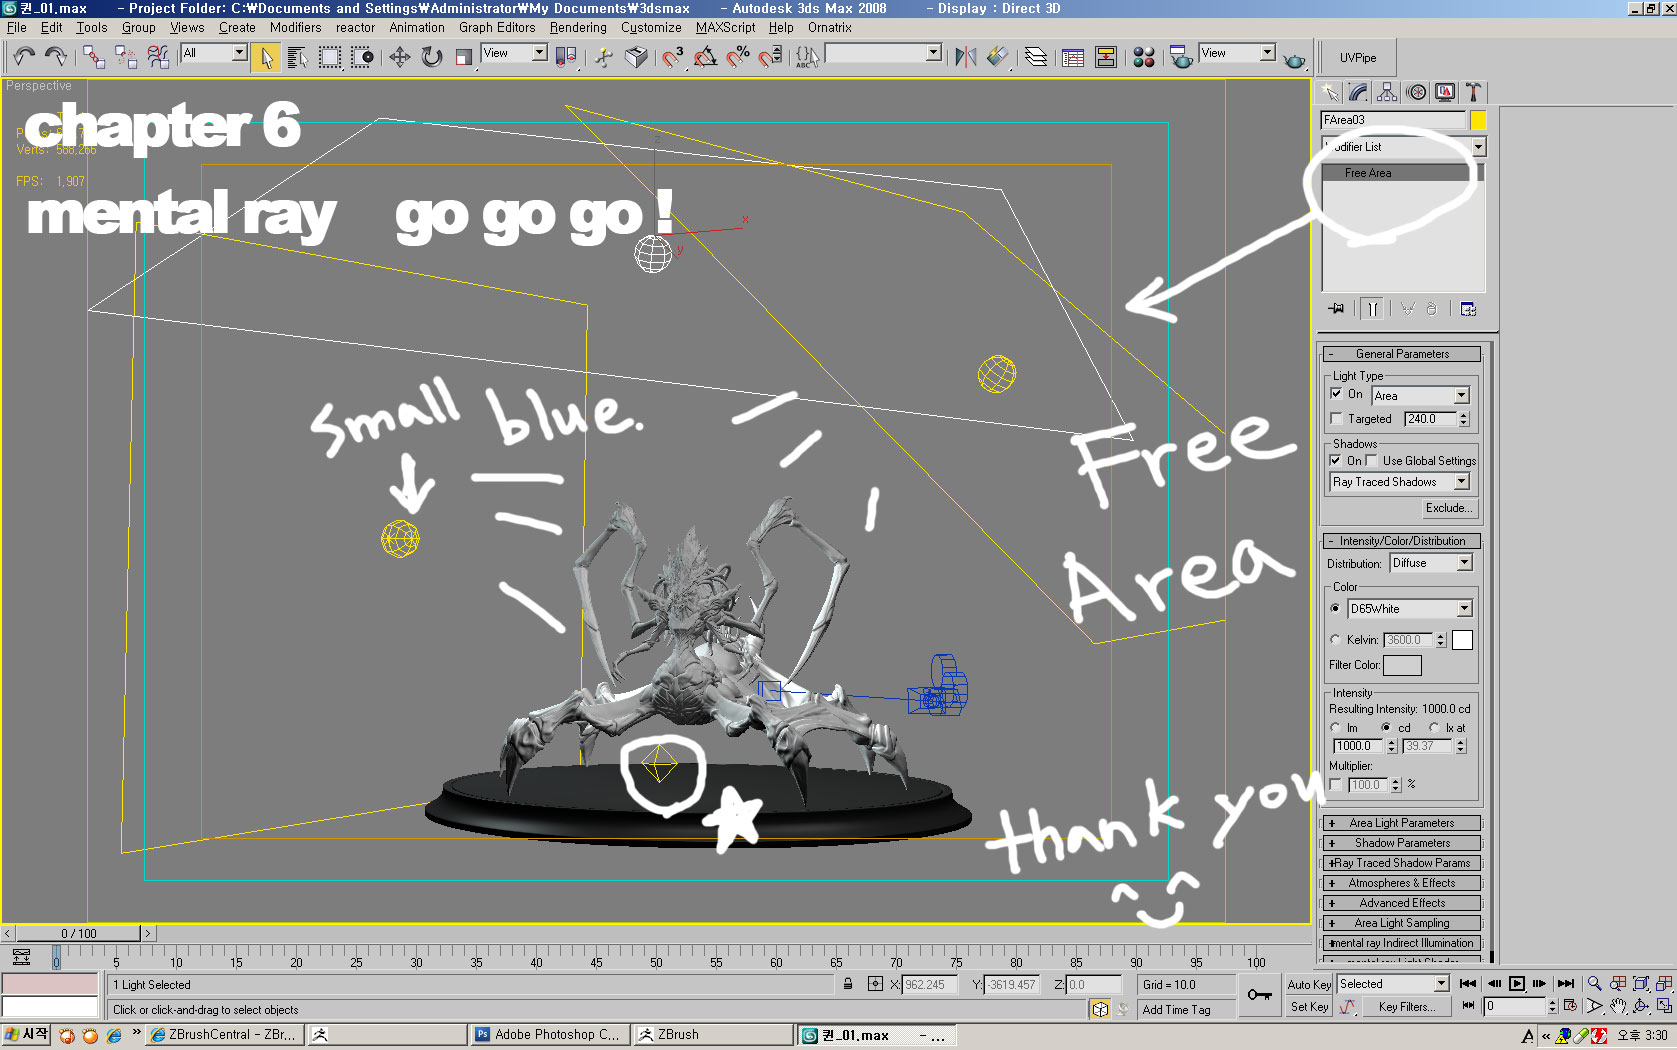Viewport: 1677px width, 1050px height.
Task: Select the Kelvin radio button
Action: pos(1335,640)
